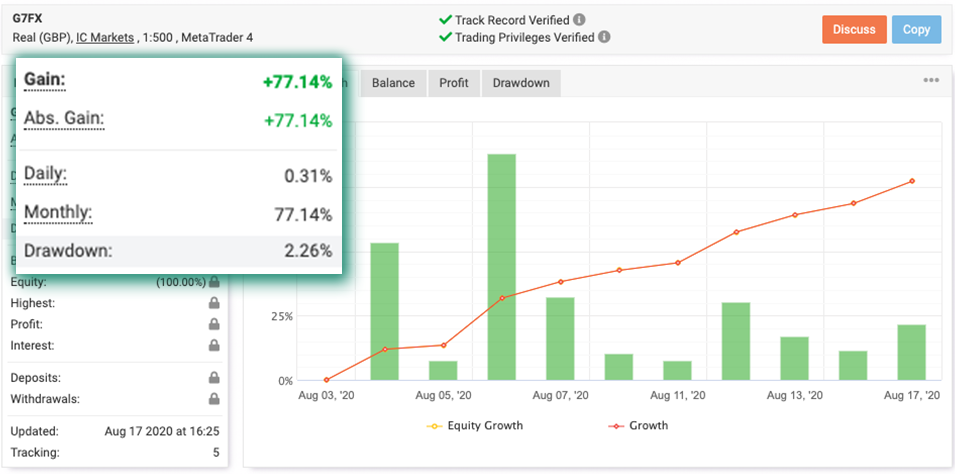Viewport: 955px width, 474px height.
Task: Click the last Growth line point at Aug 17
Action: pos(912,181)
